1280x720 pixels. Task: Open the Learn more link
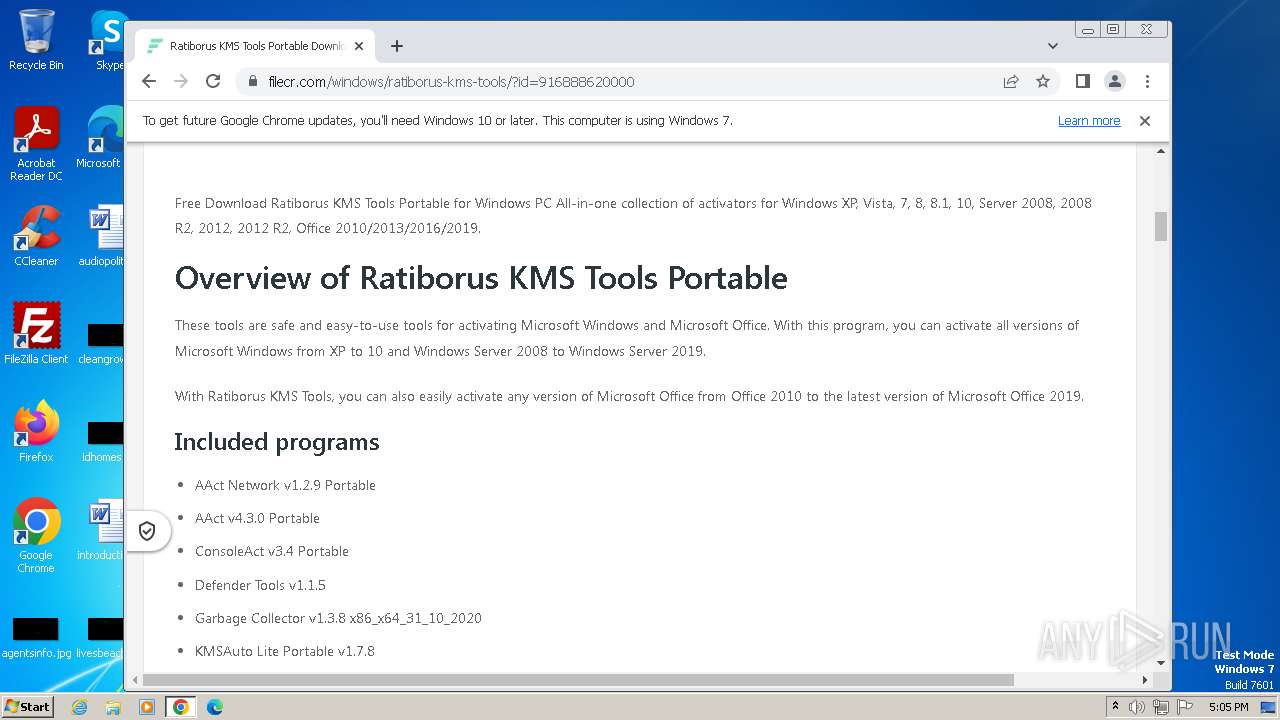point(1089,121)
